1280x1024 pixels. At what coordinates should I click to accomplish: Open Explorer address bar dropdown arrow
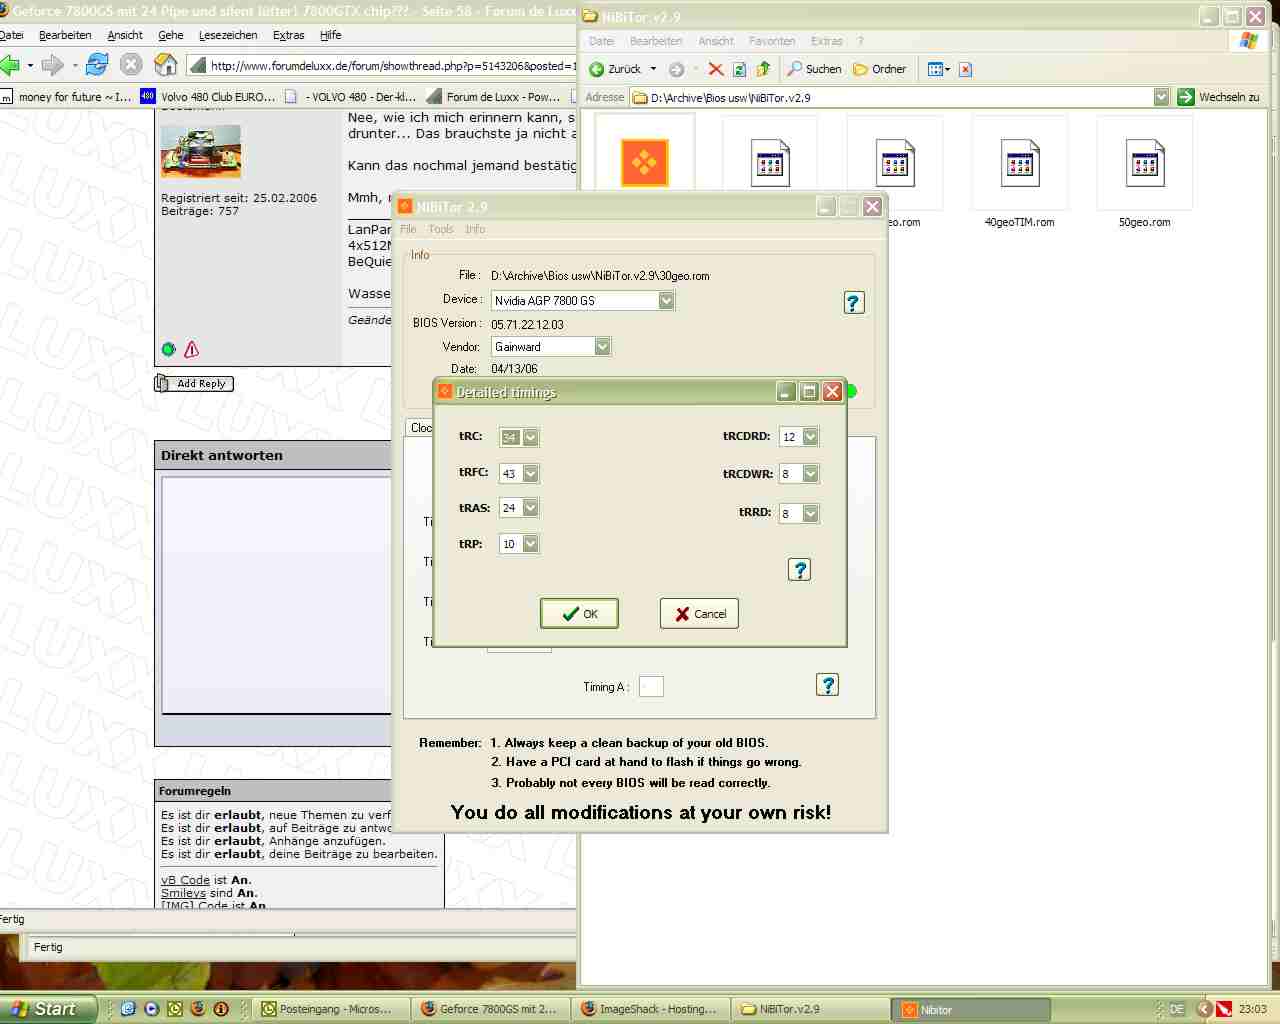click(1161, 97)
